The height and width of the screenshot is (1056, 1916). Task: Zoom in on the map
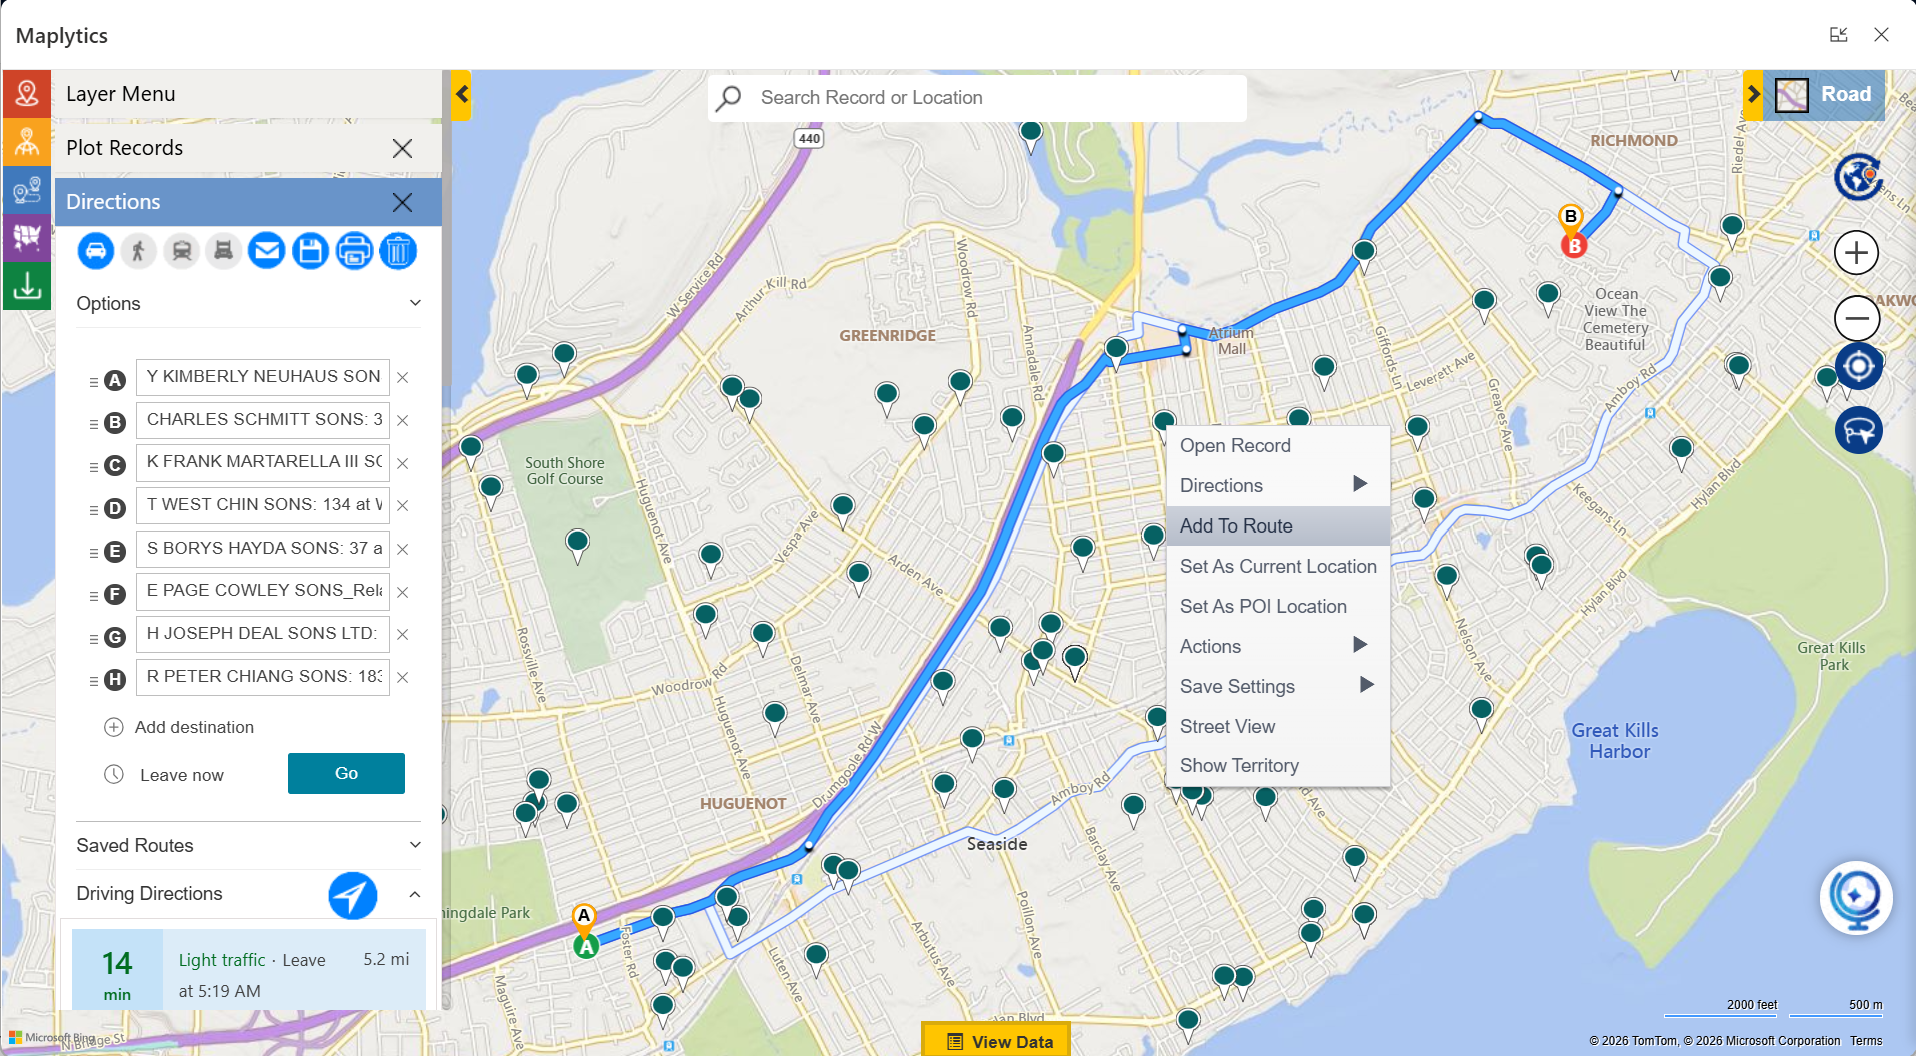click(1857, 252)
